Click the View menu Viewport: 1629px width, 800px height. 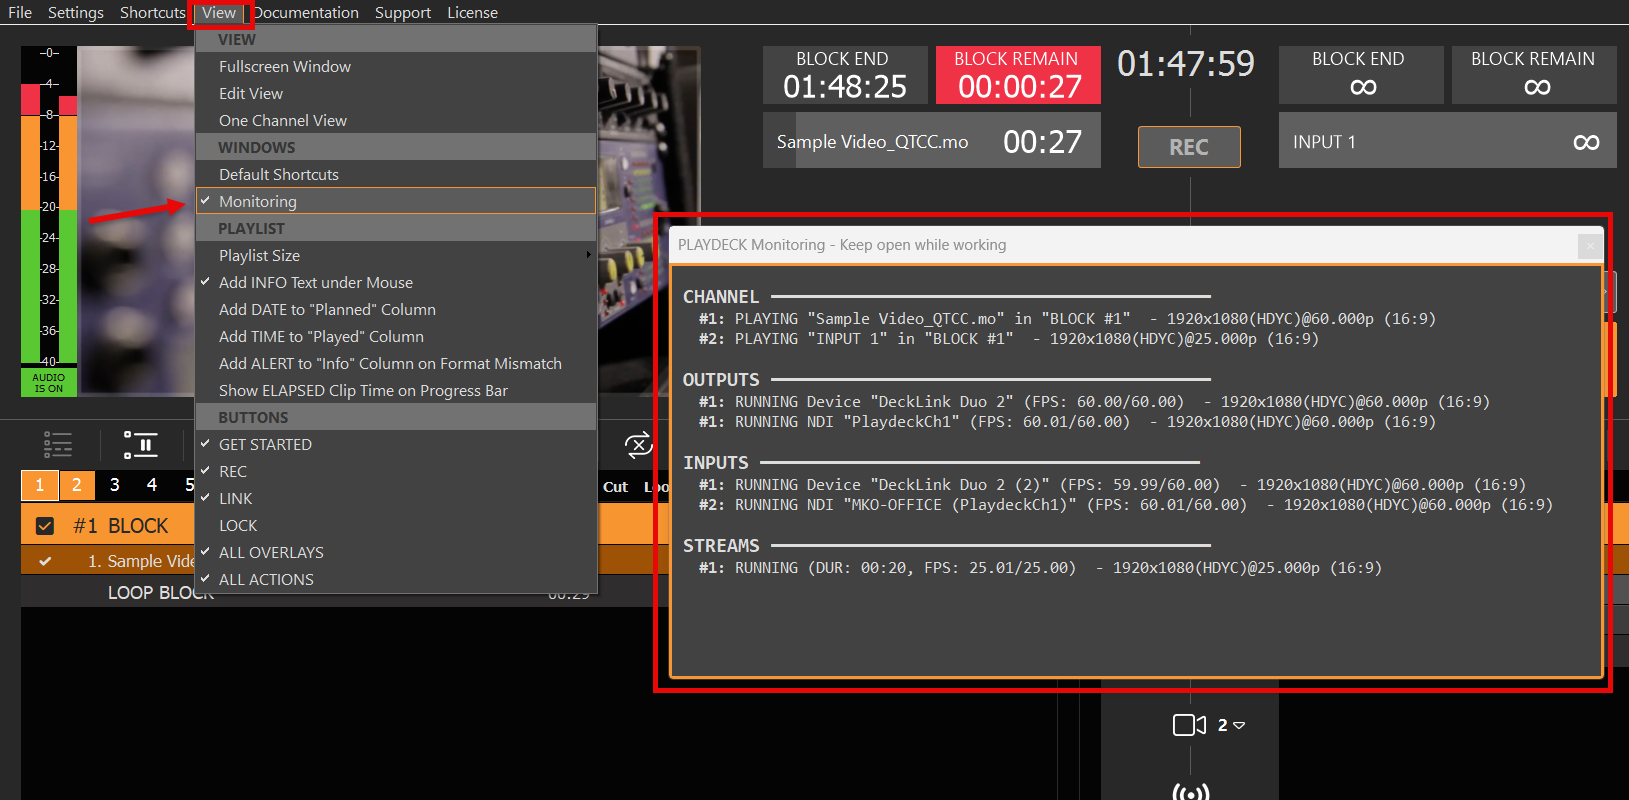219,12
